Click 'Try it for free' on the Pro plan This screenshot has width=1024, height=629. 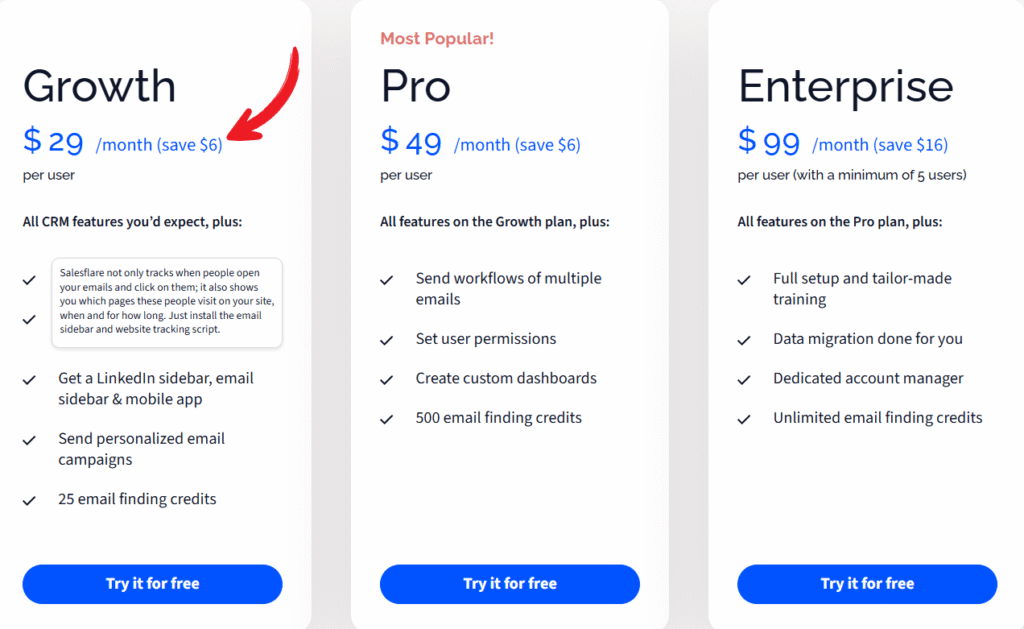[x=509, y=584]
